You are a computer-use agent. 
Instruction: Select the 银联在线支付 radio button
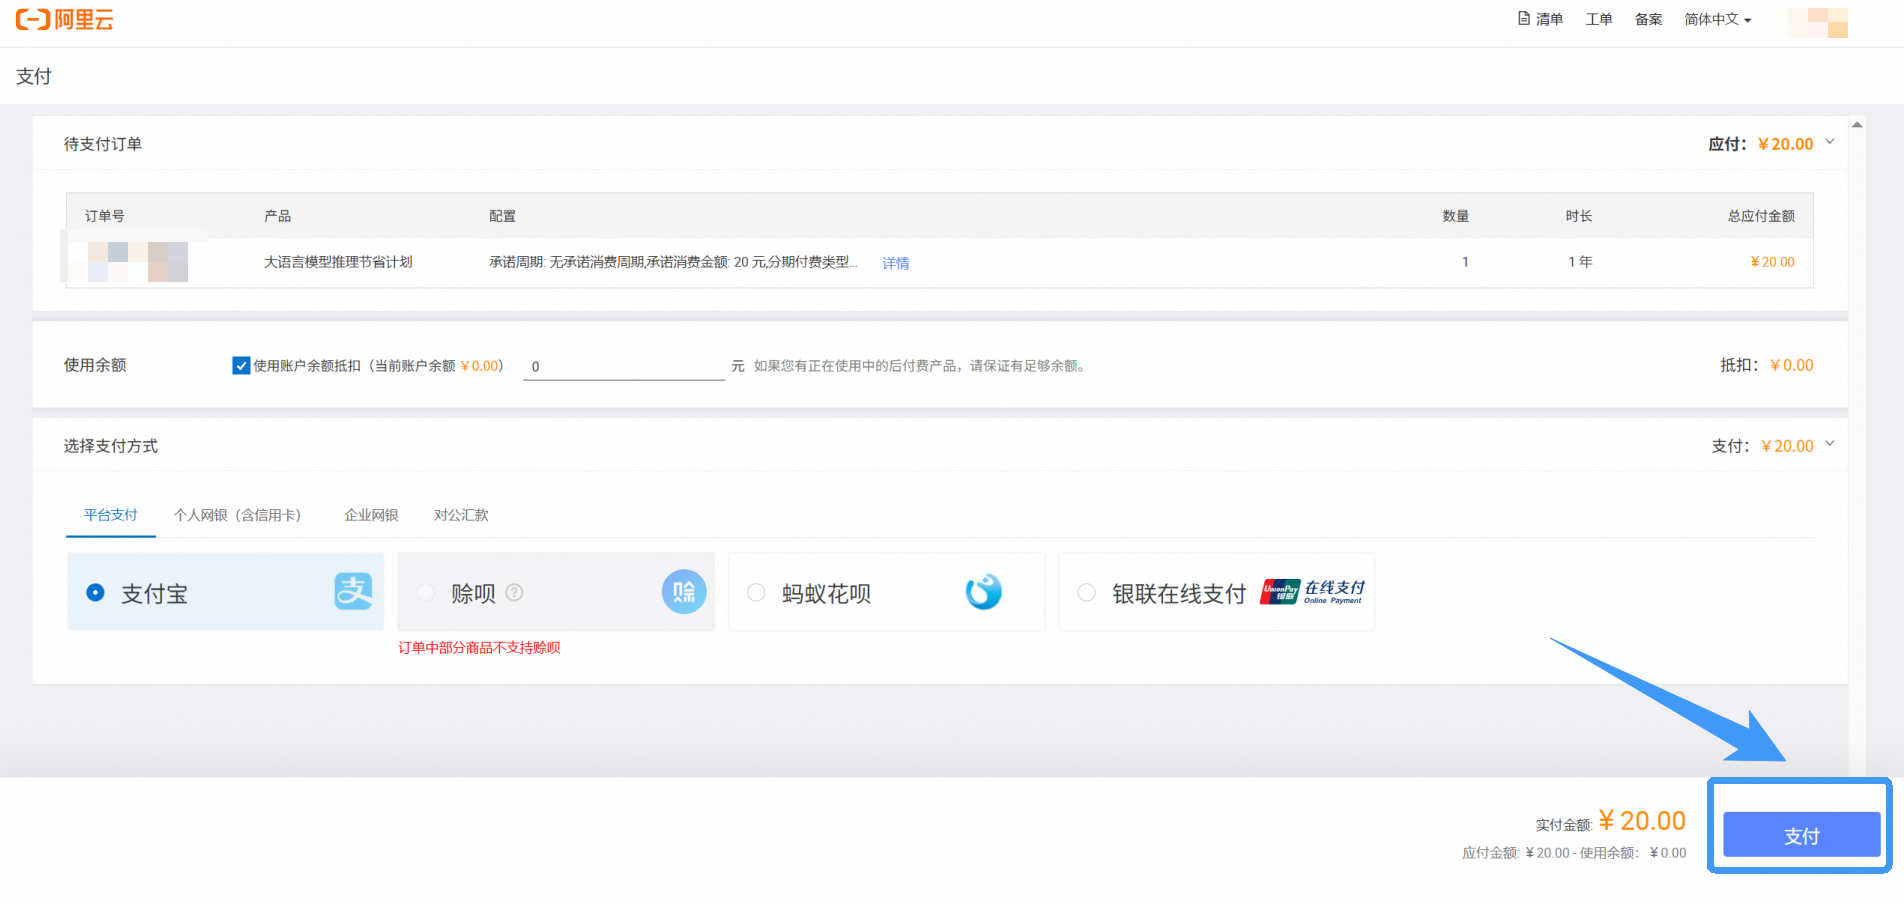pyautogui.click(x=1086, y=593)
